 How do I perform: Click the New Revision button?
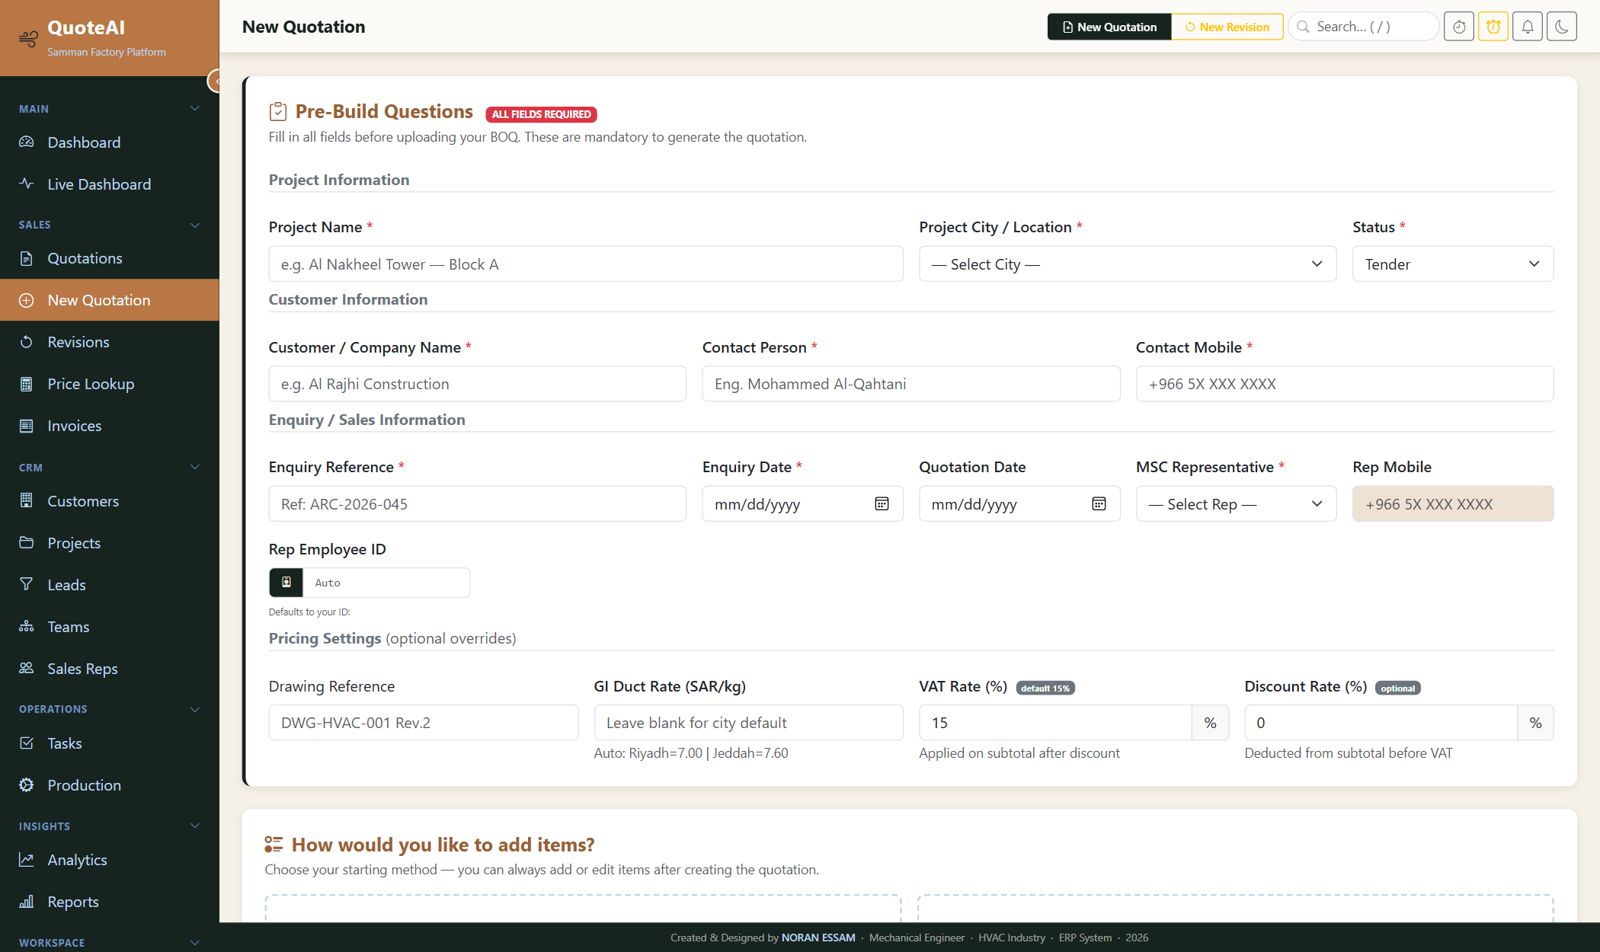pos(1227,27)
